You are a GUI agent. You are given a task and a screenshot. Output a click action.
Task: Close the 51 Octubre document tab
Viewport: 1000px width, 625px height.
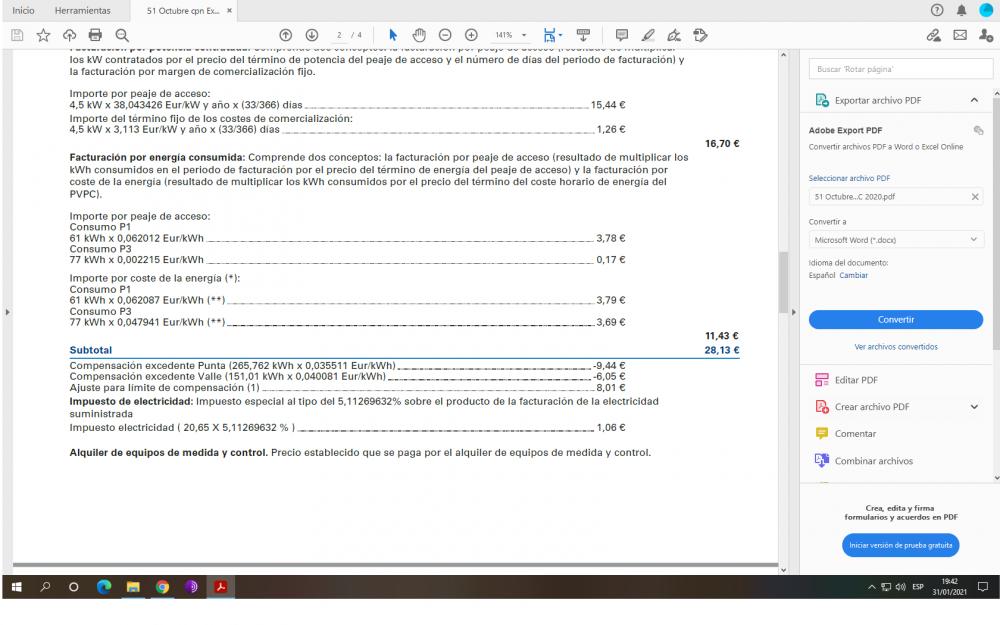230,10
